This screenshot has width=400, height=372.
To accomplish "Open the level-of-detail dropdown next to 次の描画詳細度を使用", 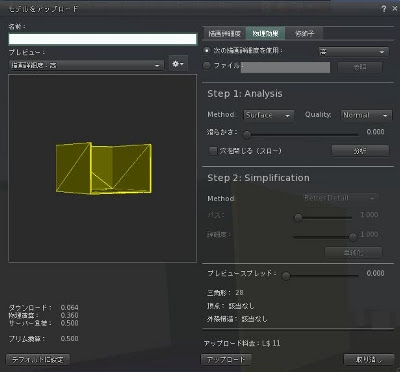I will click(354, 52).
